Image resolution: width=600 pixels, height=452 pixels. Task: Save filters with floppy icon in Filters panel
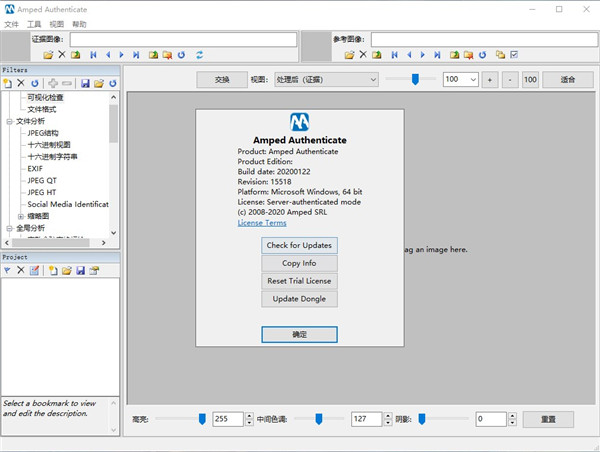pyautogui.click(x=85, y=83)
